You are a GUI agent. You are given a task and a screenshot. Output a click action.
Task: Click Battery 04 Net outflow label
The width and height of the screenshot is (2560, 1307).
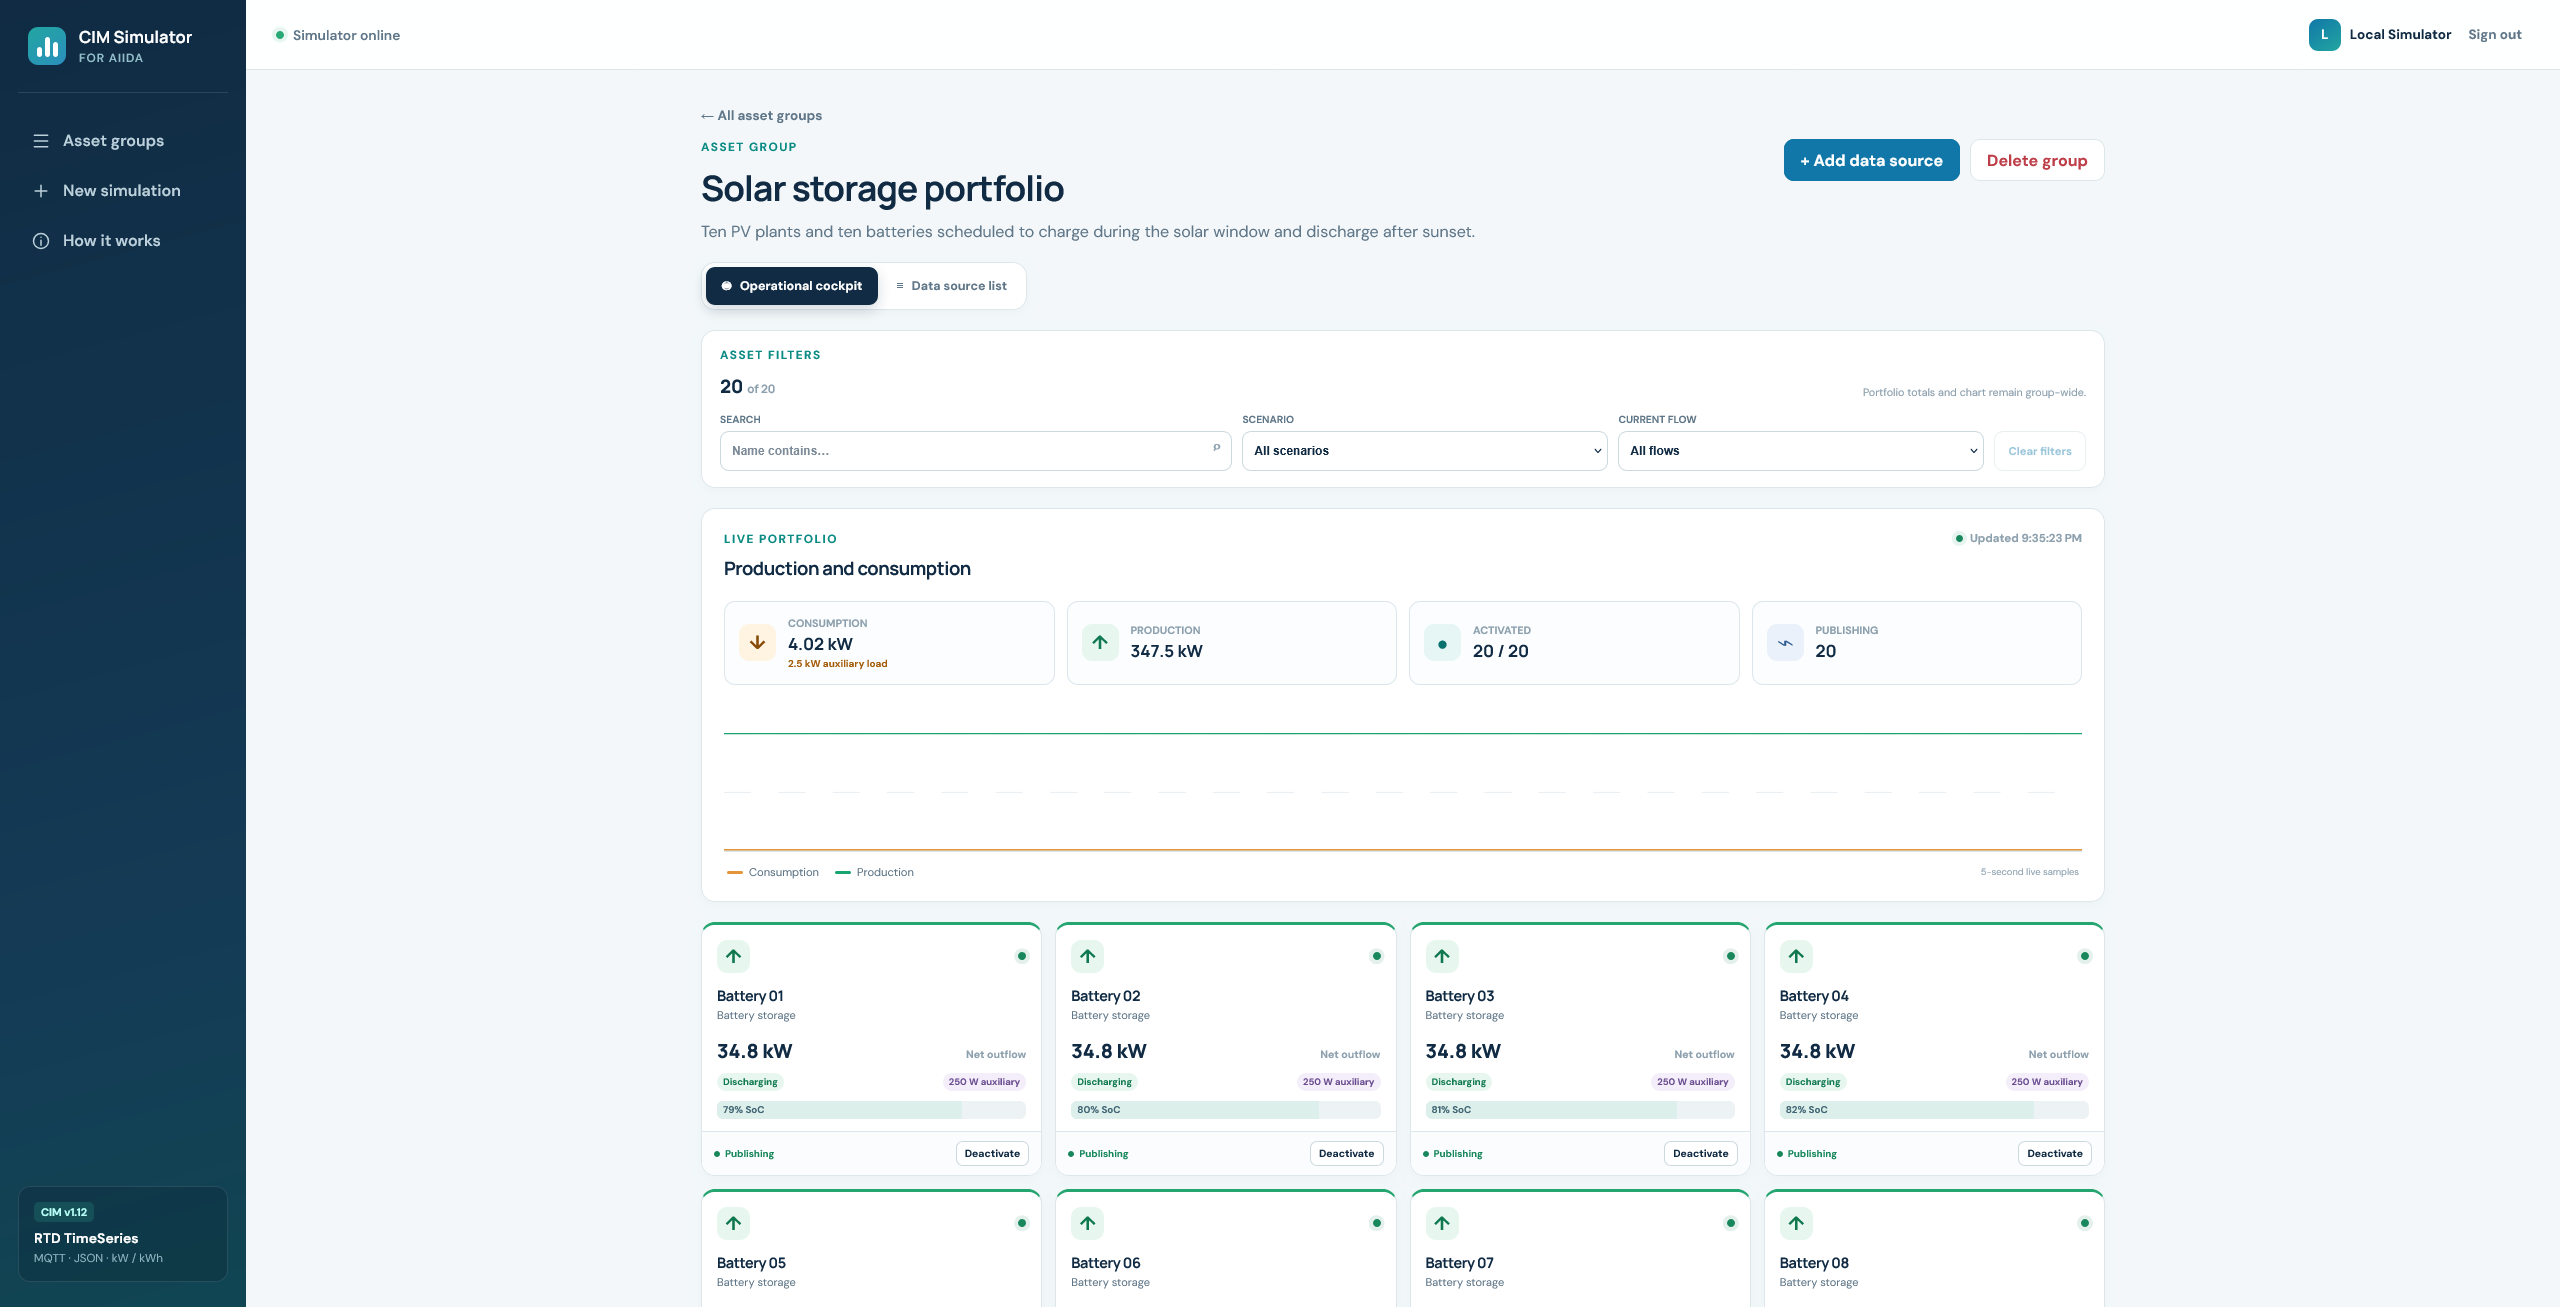pos(2058,1055)
